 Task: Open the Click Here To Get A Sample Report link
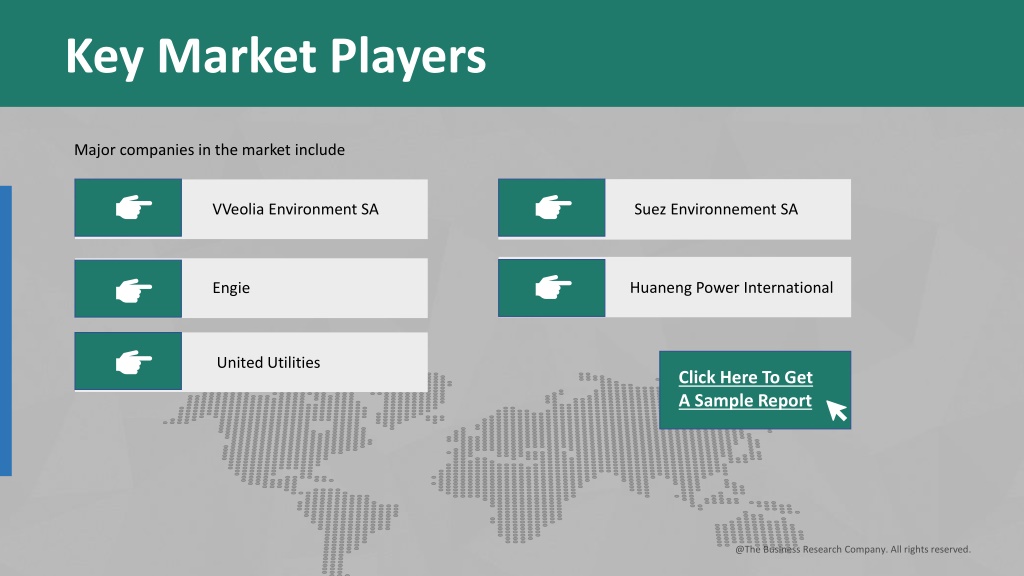[745, 389]
